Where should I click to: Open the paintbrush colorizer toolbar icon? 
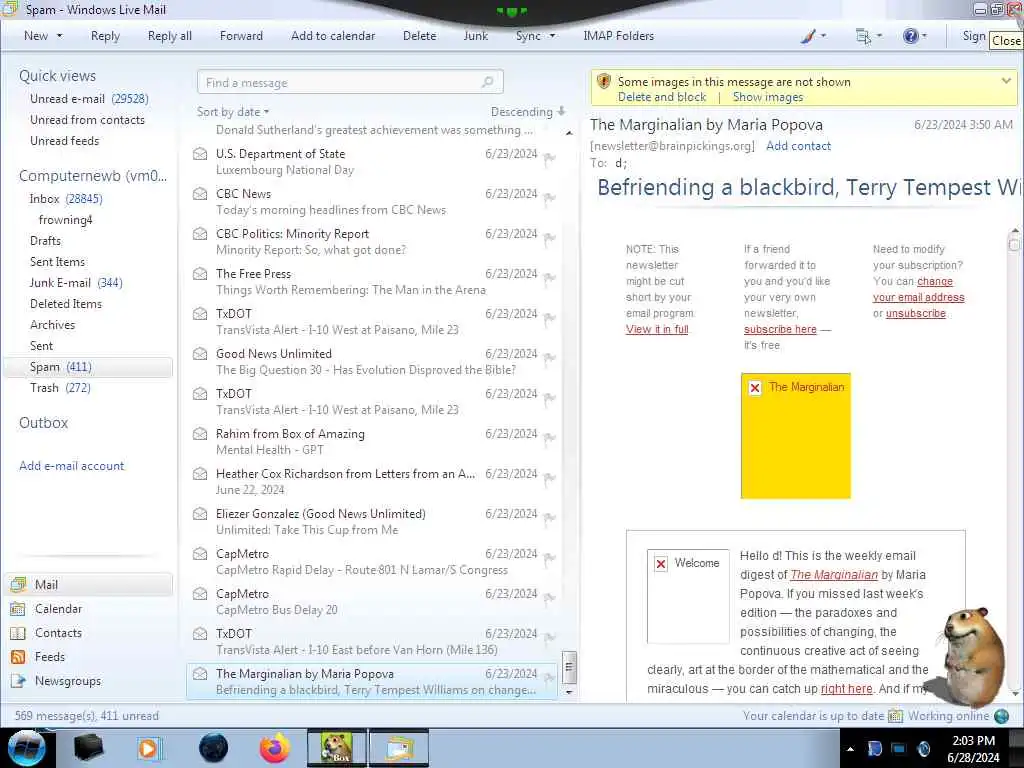tap(808, 36)
